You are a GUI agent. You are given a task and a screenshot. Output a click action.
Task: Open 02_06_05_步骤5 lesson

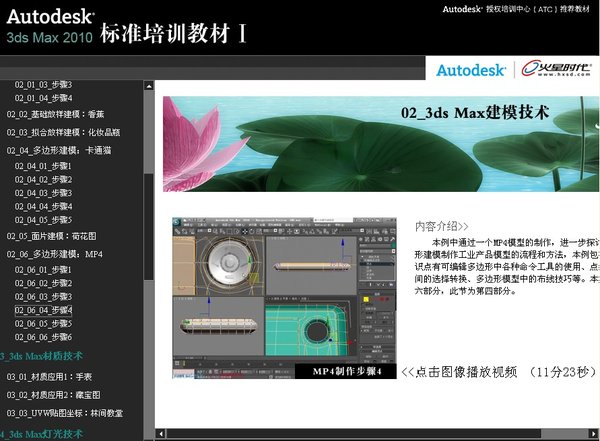[x=43, y=323]
